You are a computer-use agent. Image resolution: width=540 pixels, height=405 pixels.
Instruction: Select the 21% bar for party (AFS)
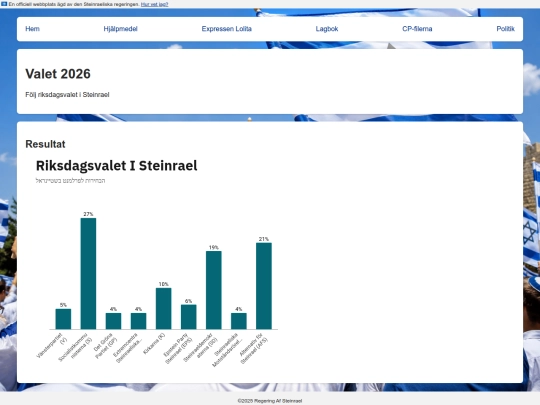[x=264, y=286]
